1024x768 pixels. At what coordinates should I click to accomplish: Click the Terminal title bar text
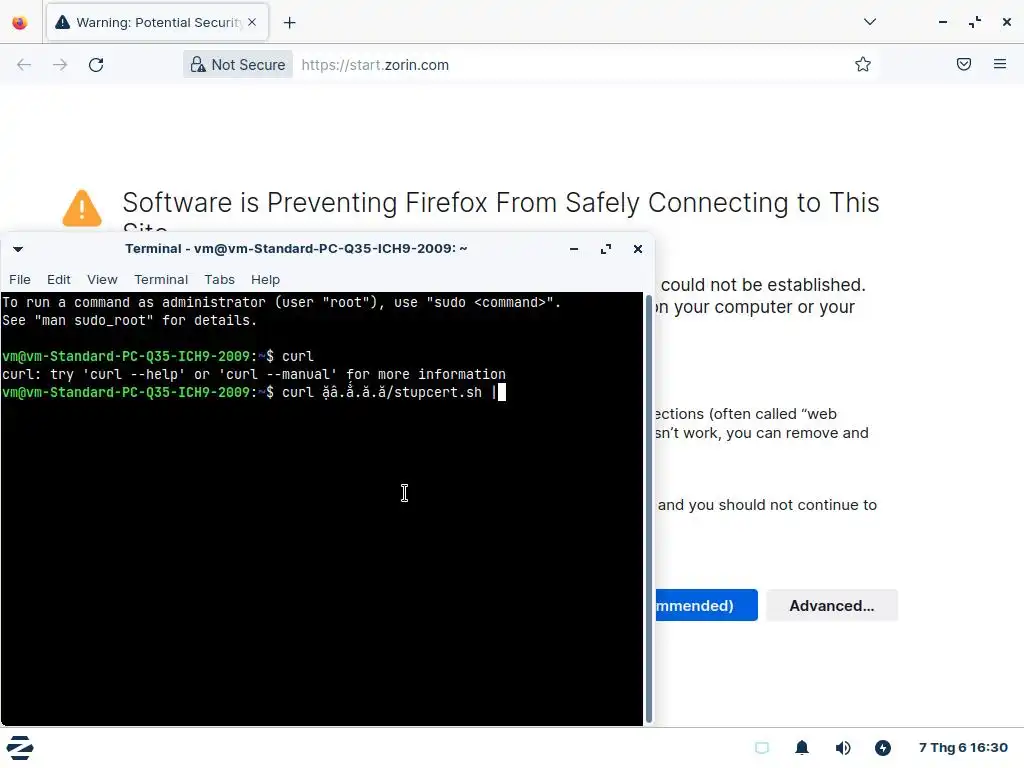pyautogui.click(x=296, y=248)
